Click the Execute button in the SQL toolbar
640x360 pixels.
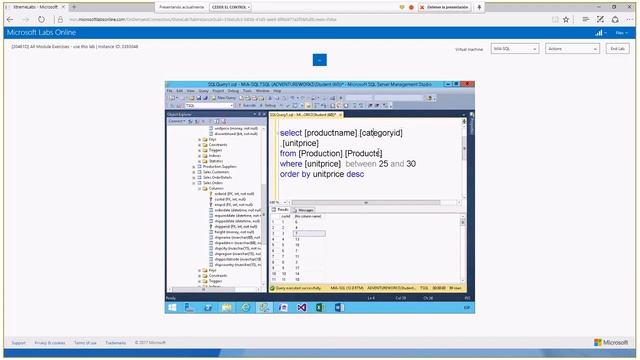click(x=247, y=105)
